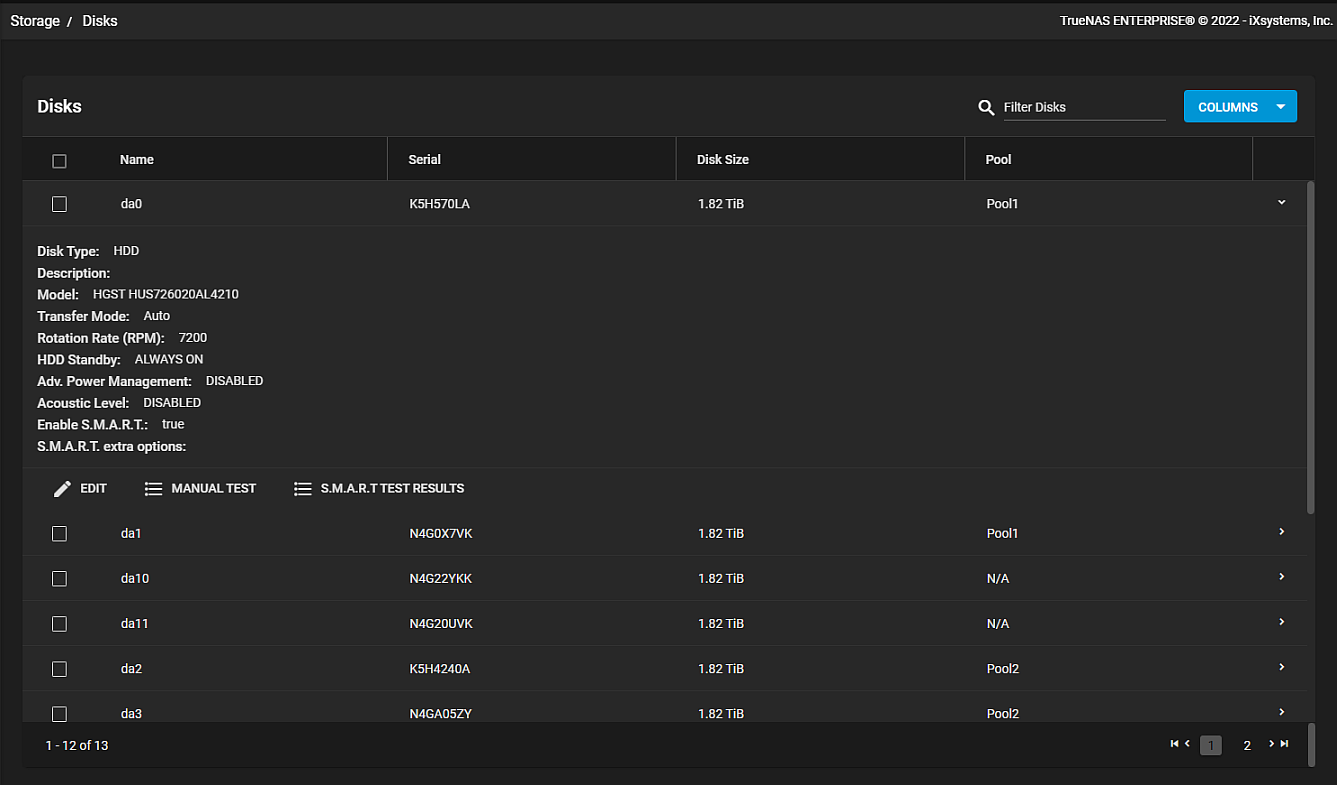Expand details for disk da1
This screenshot has width=1337, height=785.
[x=1281, y=532]
